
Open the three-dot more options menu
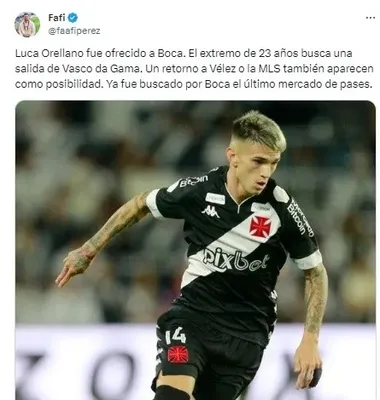(x=370, y=18)
